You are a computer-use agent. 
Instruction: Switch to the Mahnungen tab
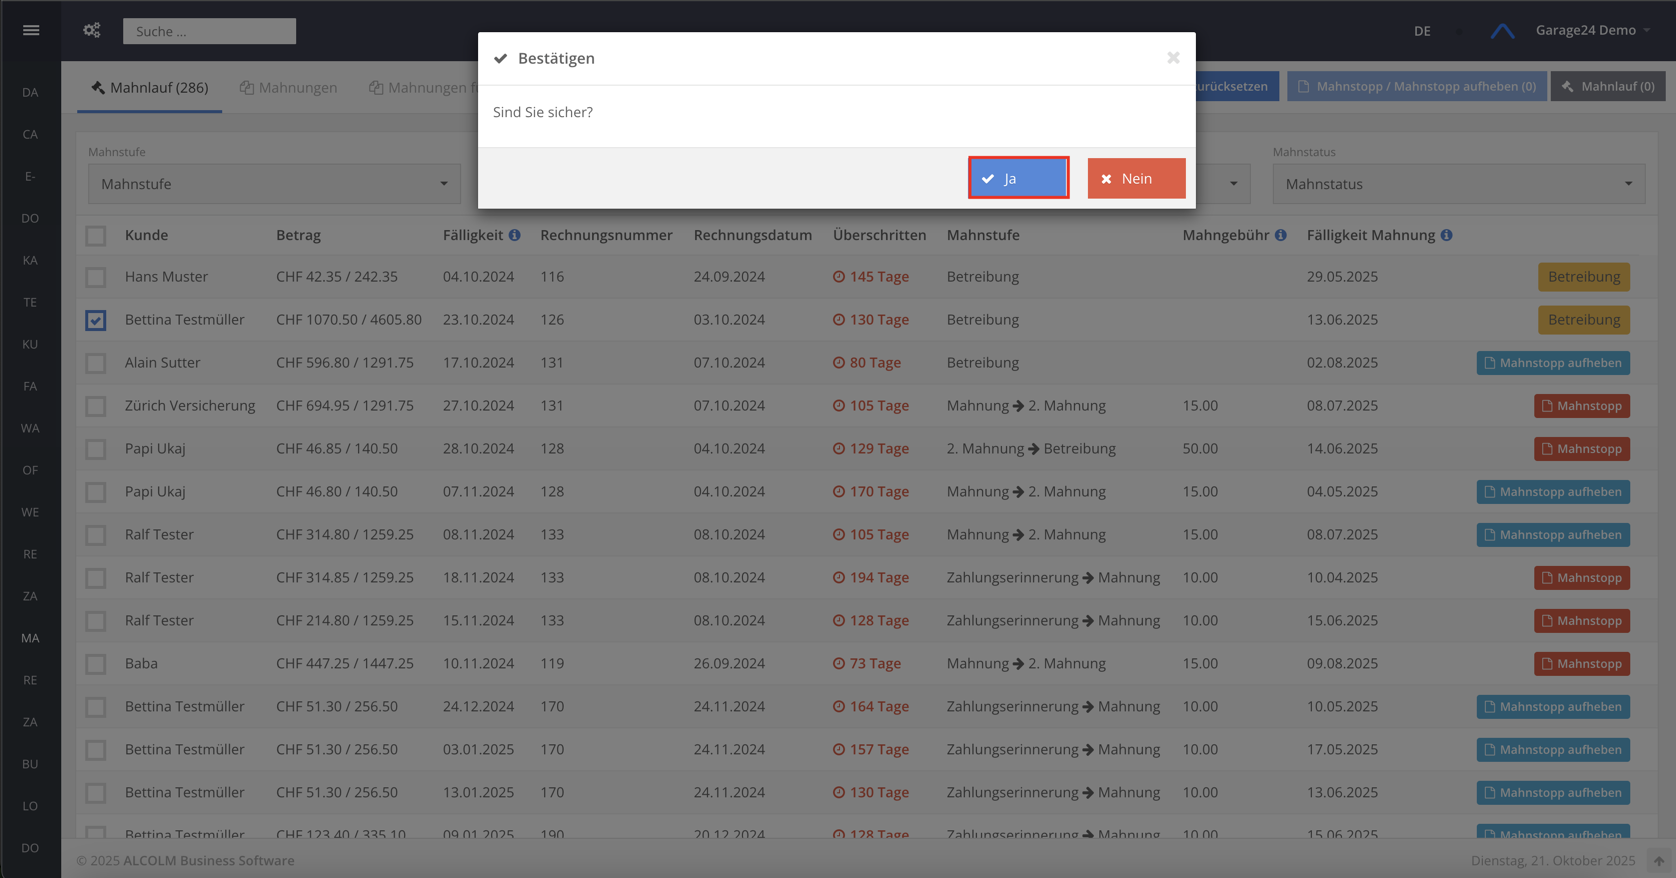tap(289, 88)
